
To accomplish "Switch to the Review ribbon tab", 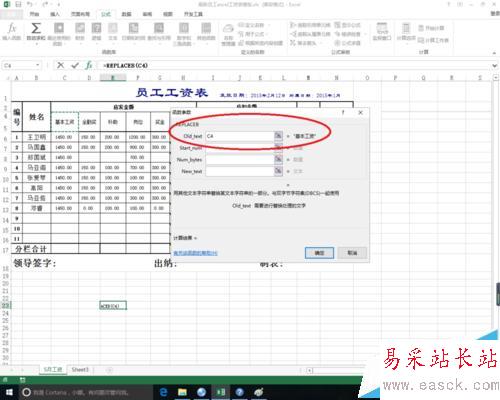I will click(x=147, y=14).
